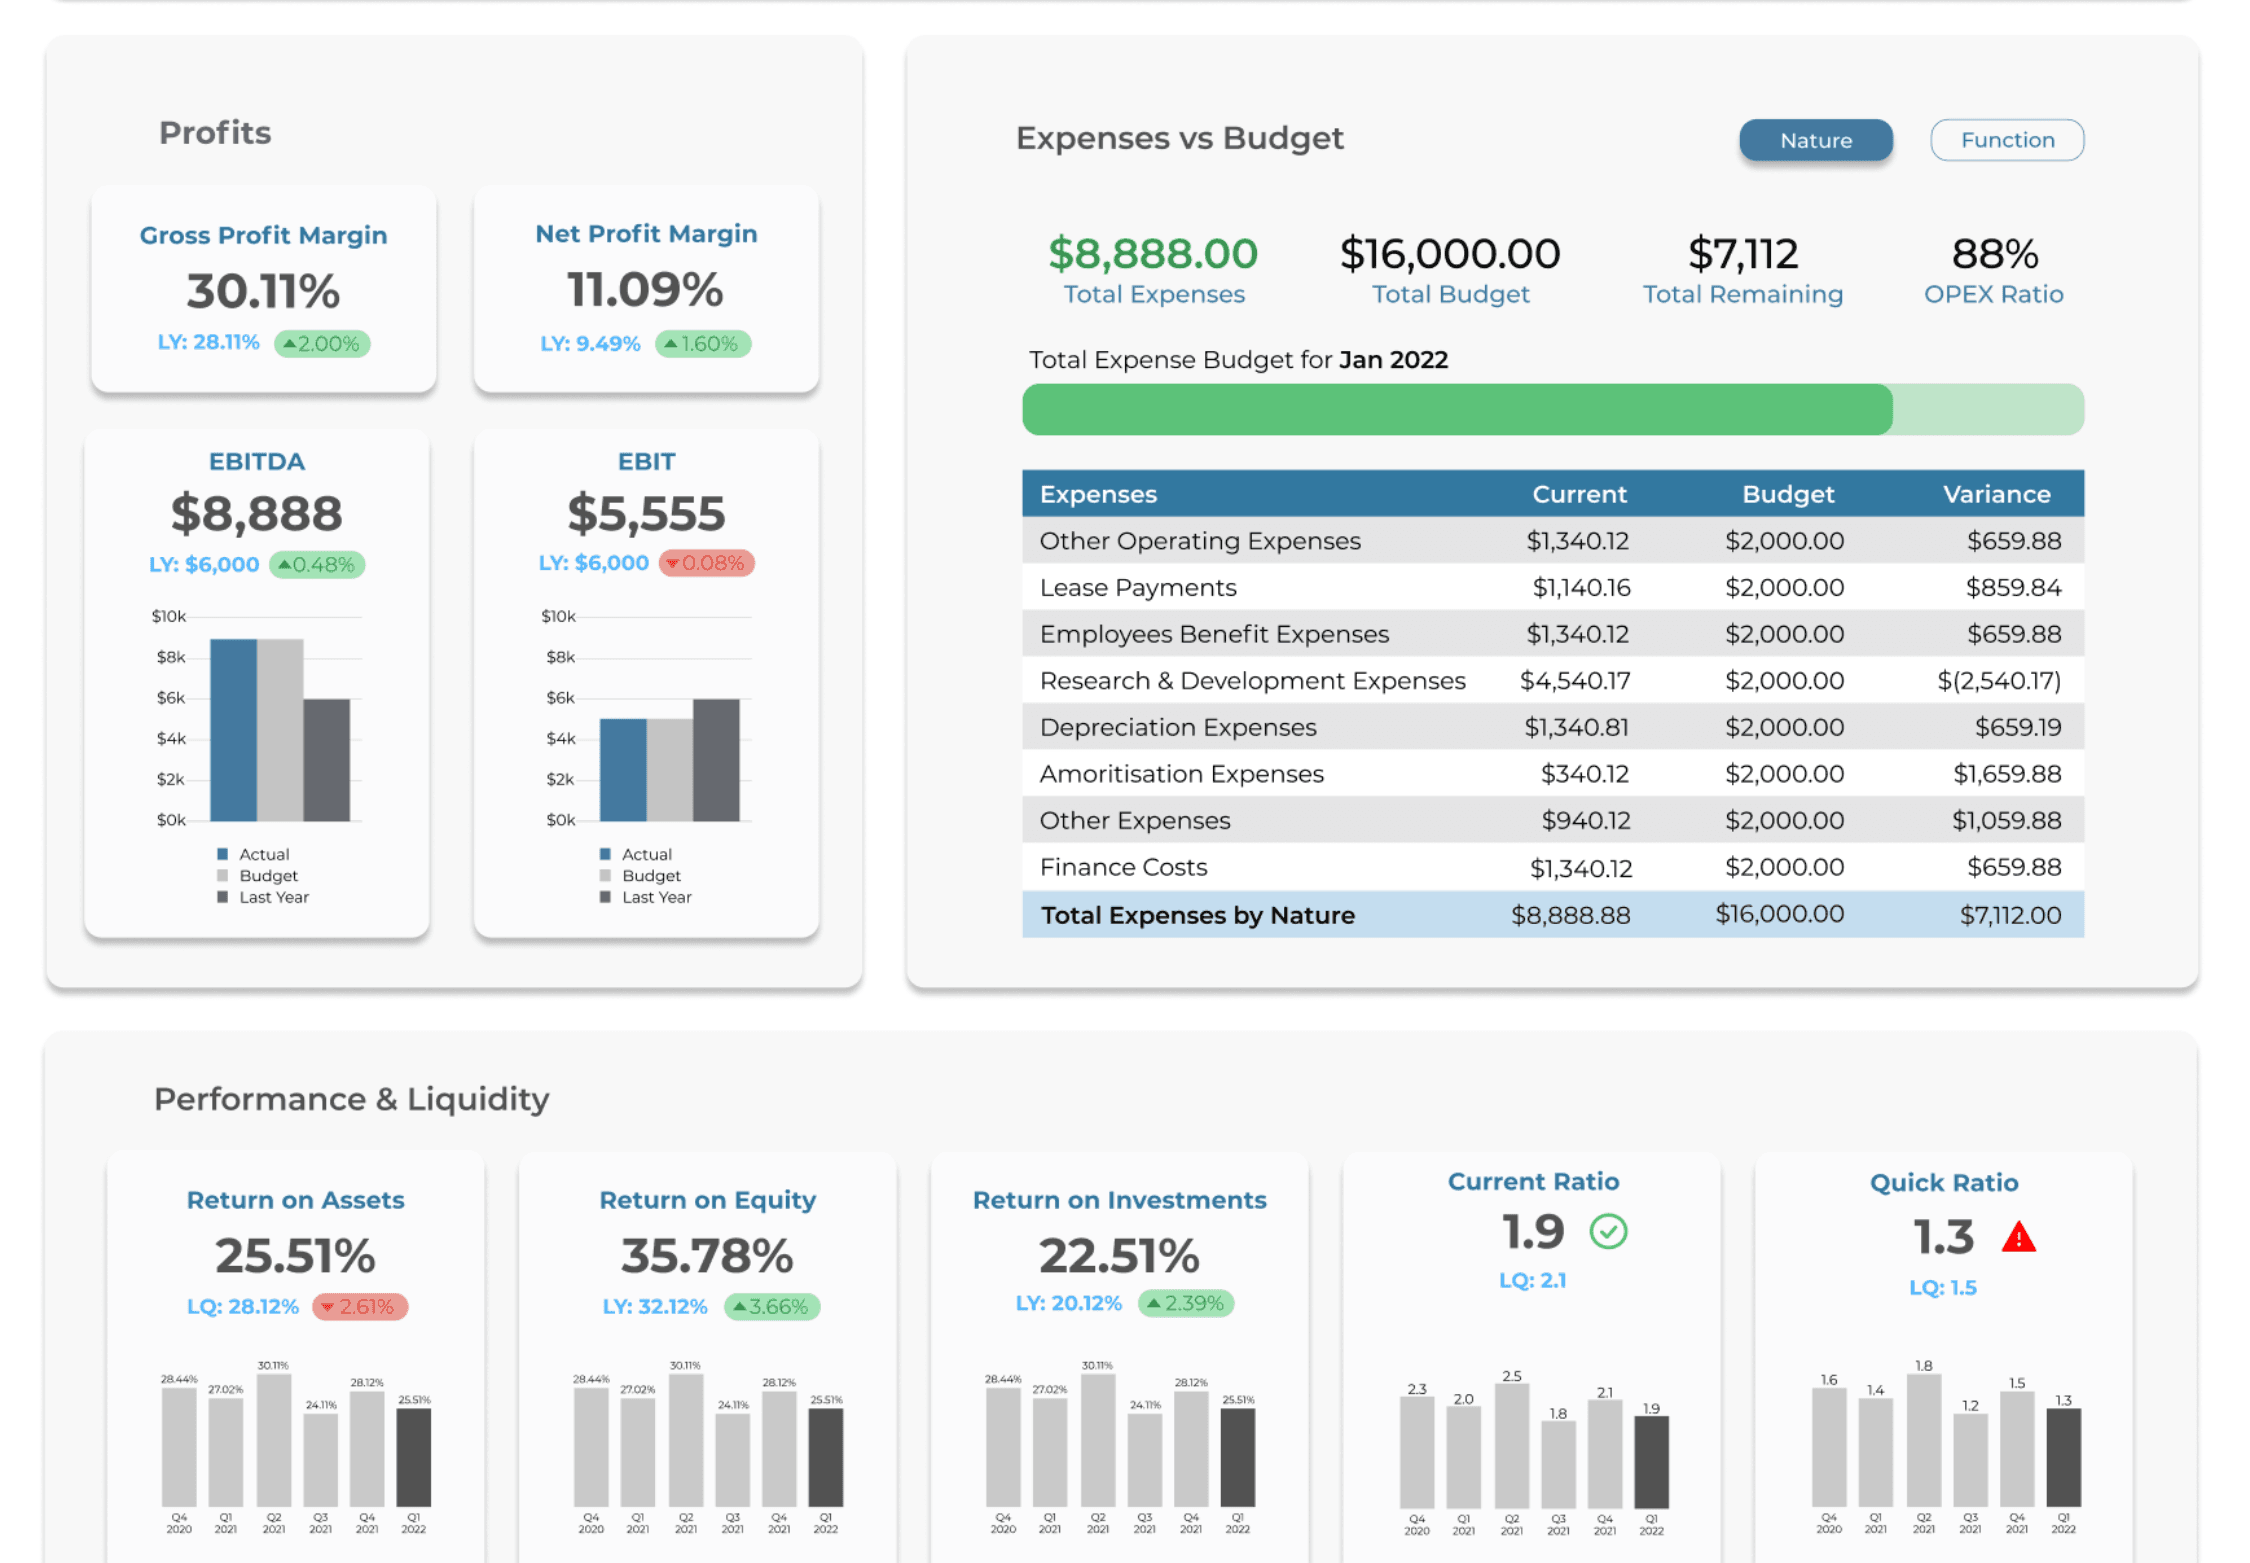Select the Lease Payments row
Viewport: 2250px width, 1563px height.
point(1553,588)
